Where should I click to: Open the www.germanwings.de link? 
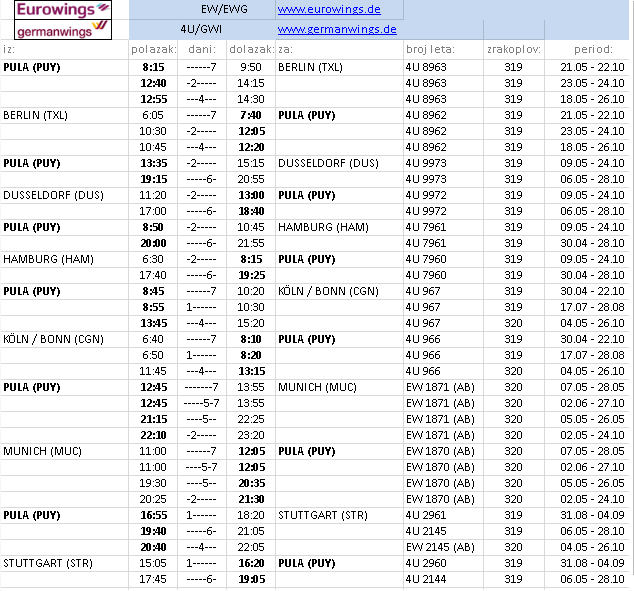[x=337, y=30]
